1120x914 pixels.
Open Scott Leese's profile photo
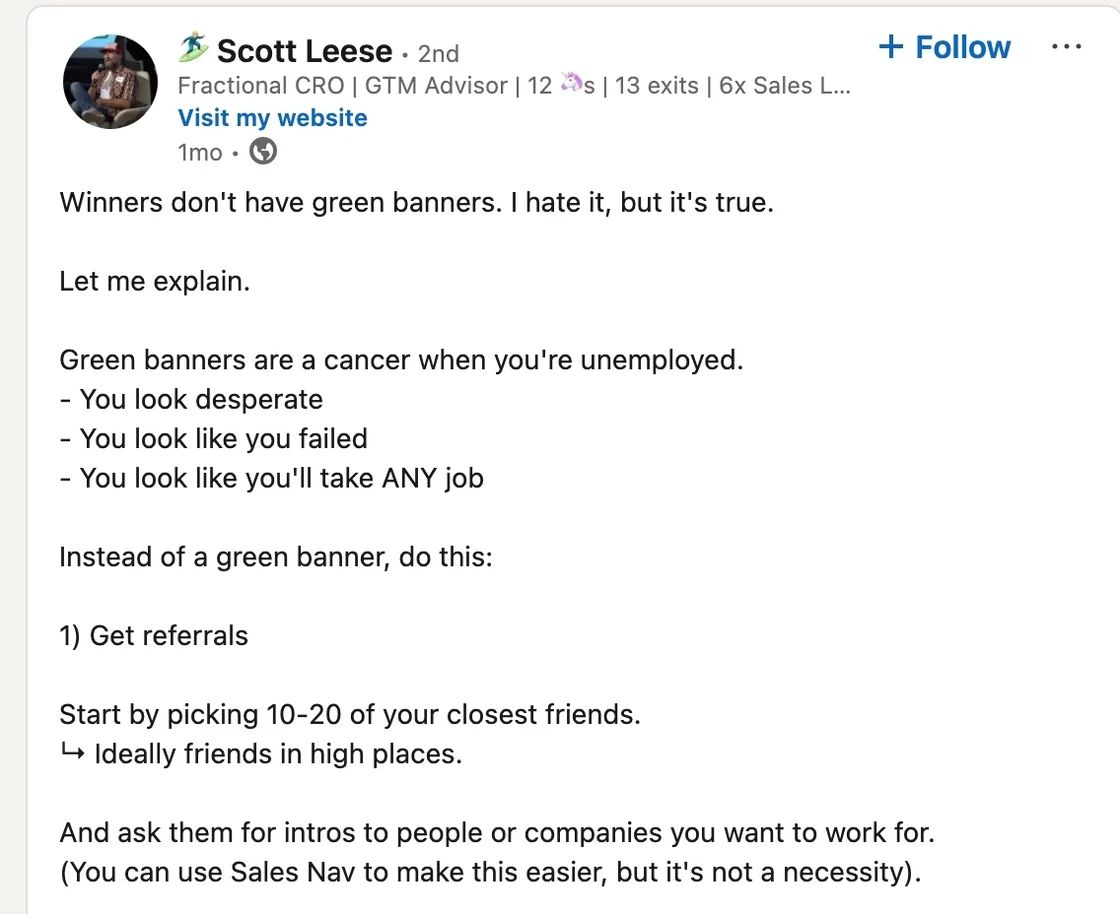pyautogui.click(x=110, y=81)
